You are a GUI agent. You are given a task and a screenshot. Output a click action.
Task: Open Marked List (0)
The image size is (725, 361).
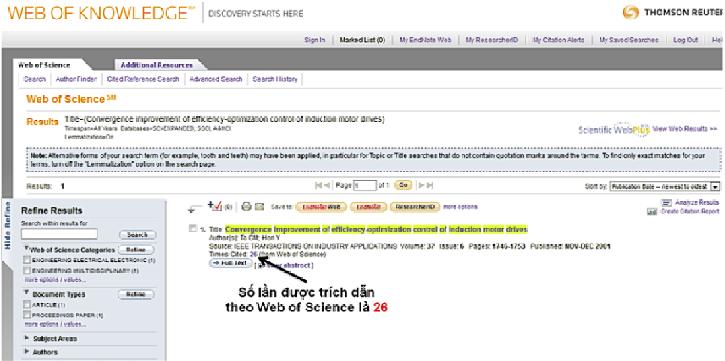pos(362,40)
